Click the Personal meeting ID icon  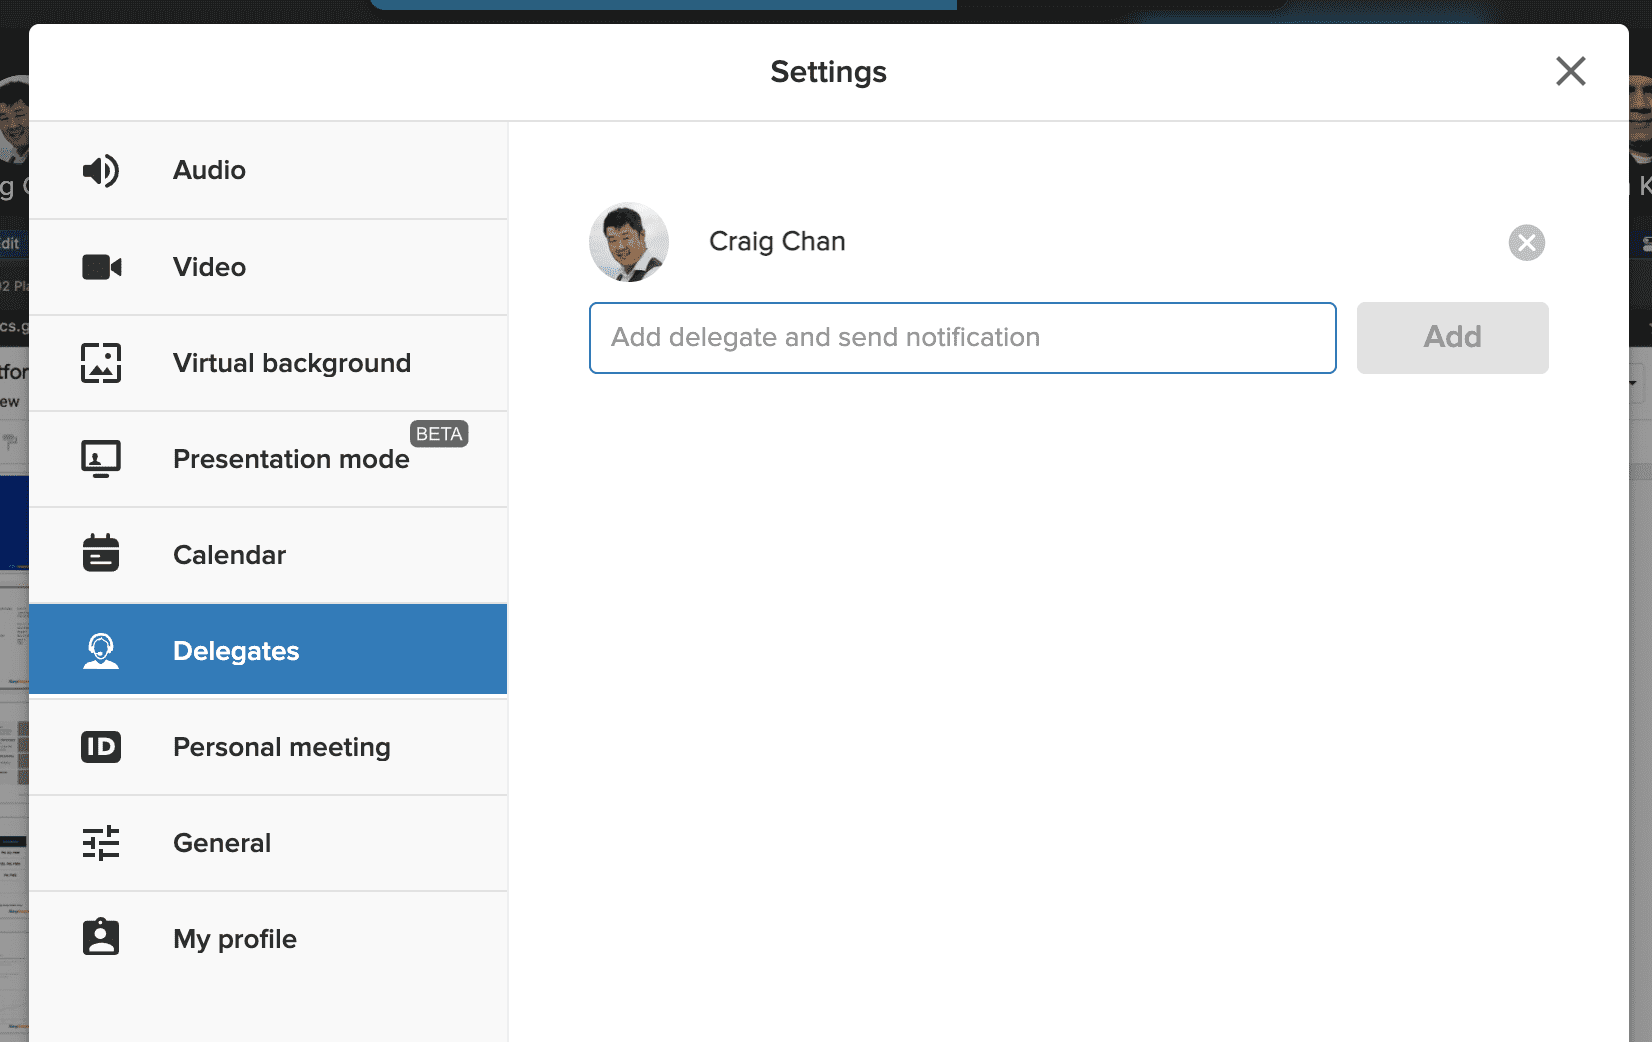tap(101, 747)
